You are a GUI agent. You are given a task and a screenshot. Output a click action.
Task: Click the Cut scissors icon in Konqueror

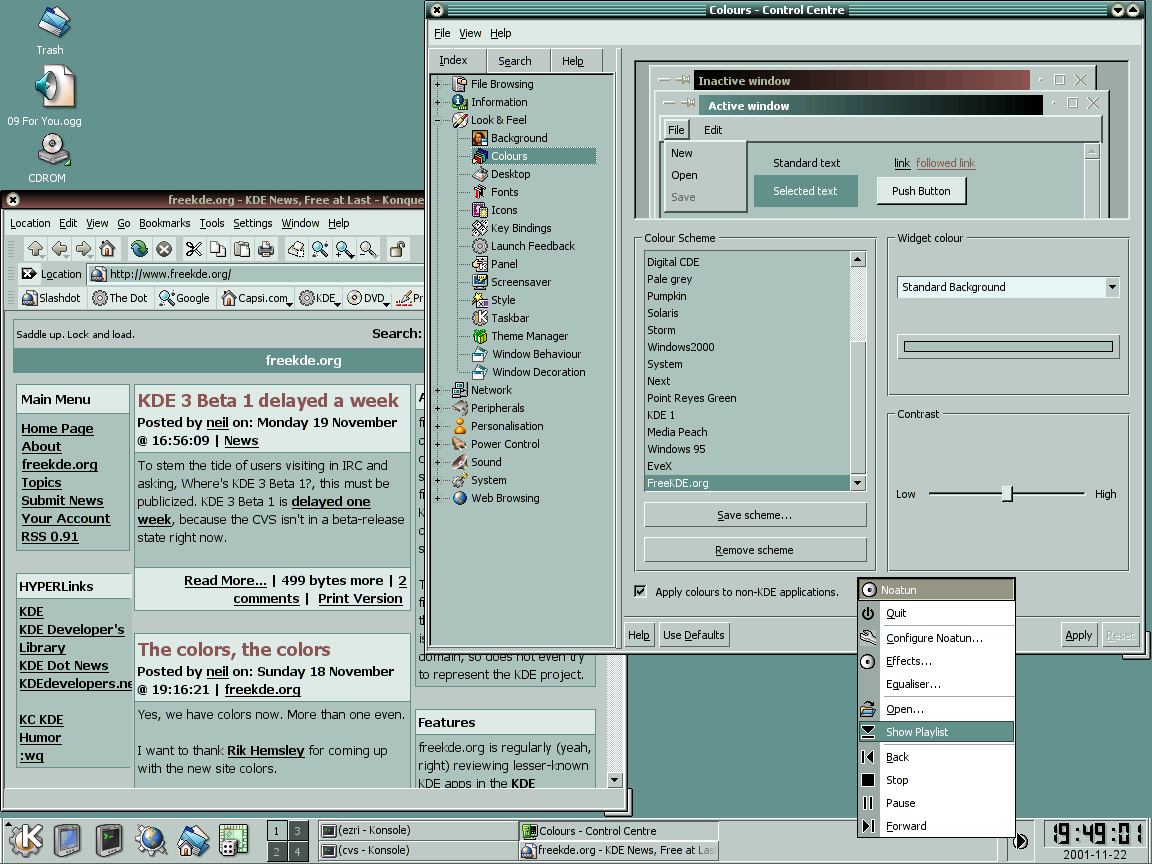(193, 249)
